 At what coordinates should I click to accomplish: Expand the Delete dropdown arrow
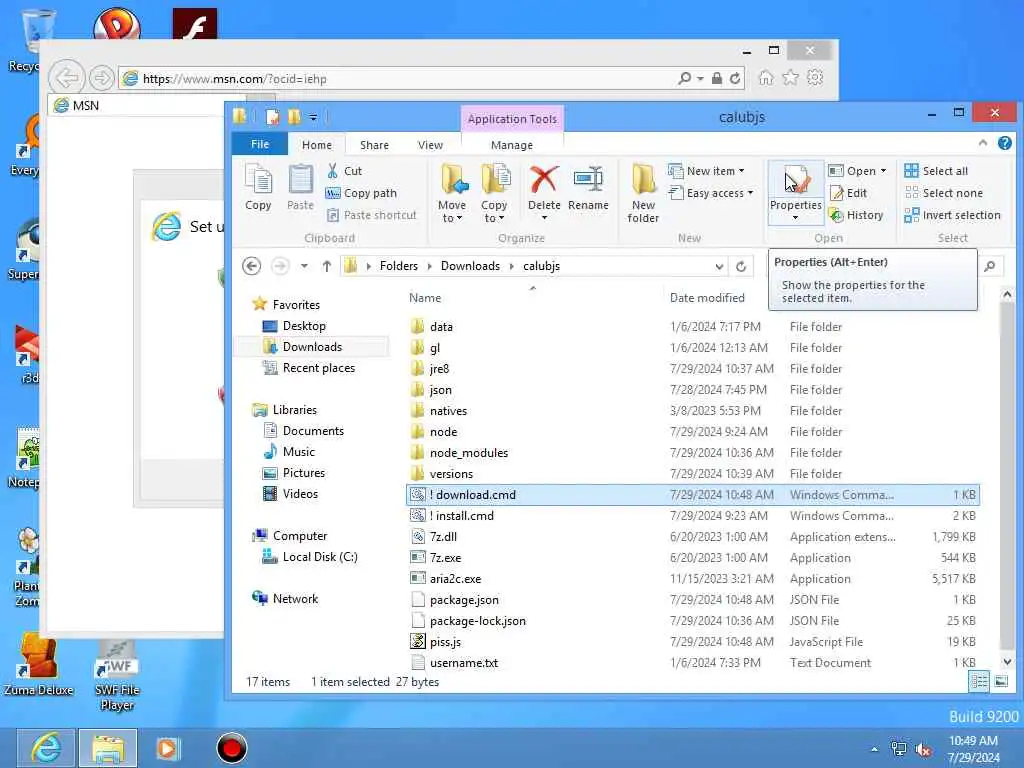click(544, 218)
